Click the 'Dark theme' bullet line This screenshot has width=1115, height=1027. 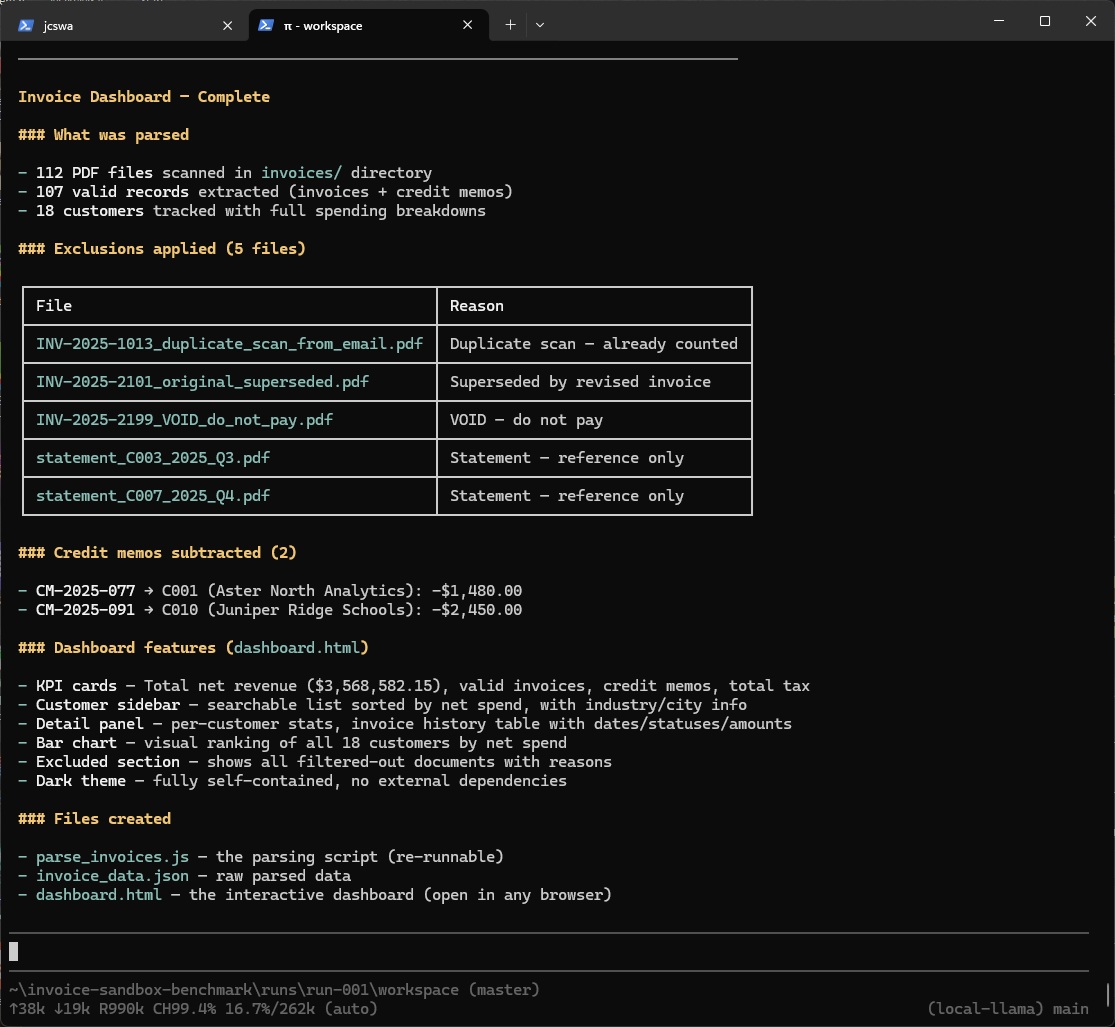click(x=292, y=781)
